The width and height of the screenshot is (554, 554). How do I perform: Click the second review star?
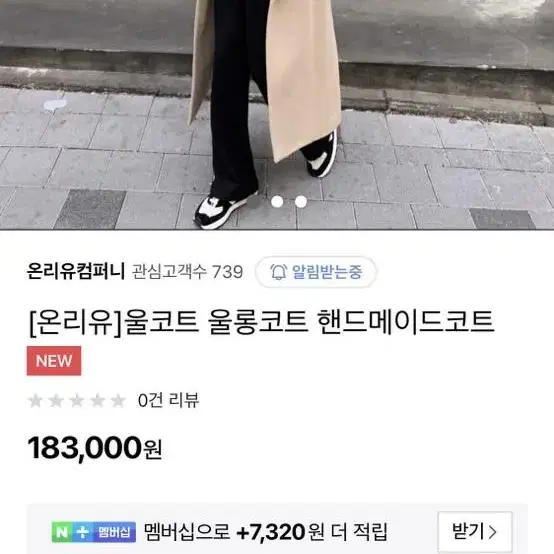click(x=56, y=401)
